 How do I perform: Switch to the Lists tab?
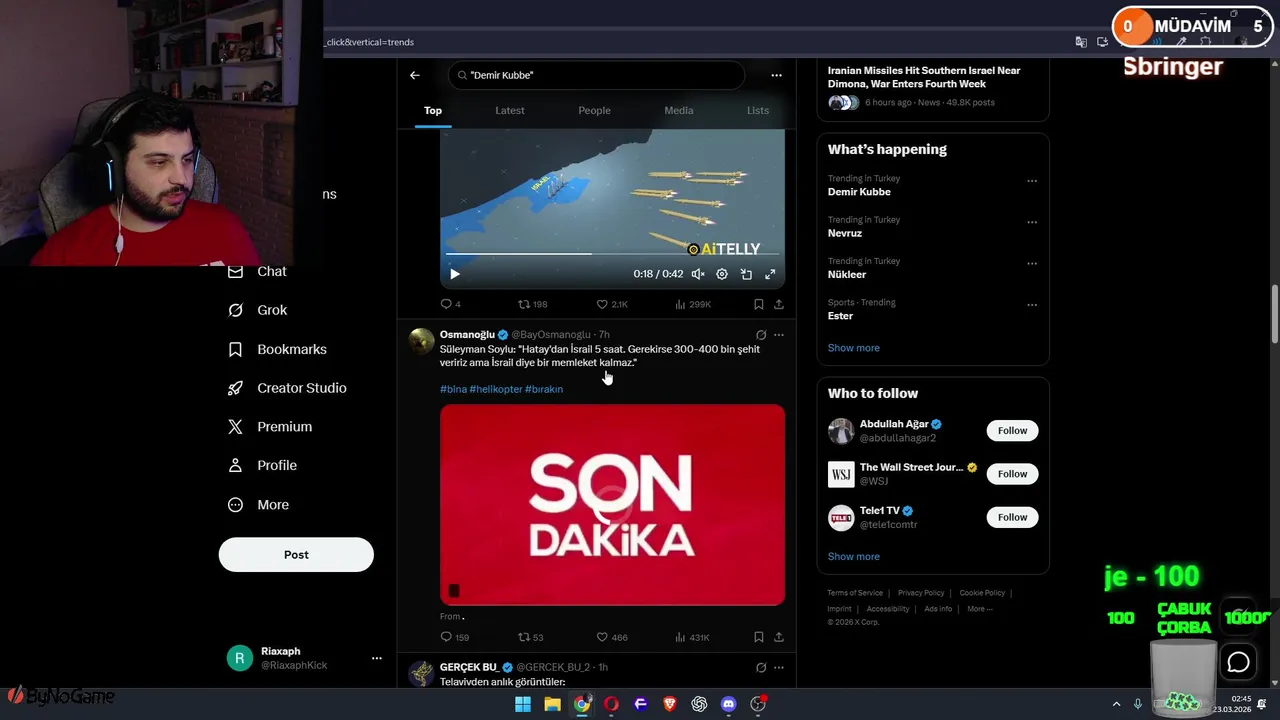(758, 110)
